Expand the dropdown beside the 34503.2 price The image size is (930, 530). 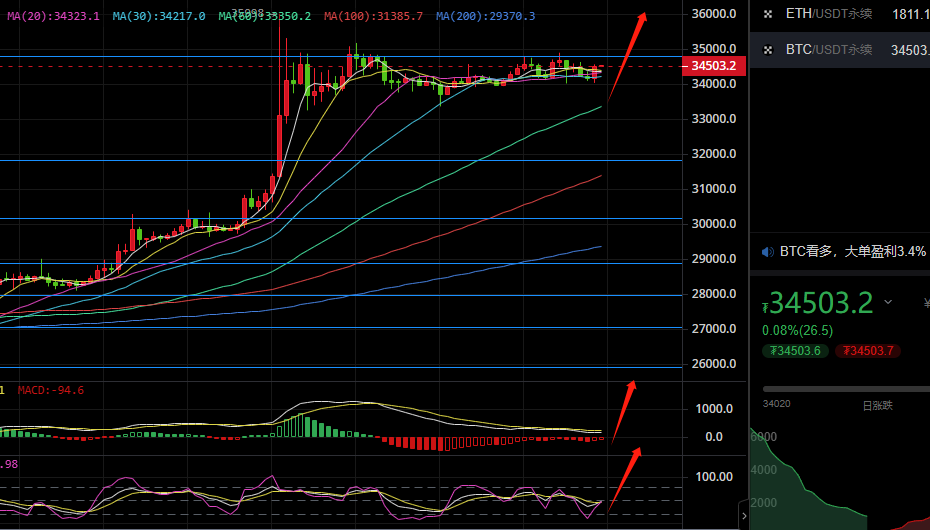[x=888, y=302]
